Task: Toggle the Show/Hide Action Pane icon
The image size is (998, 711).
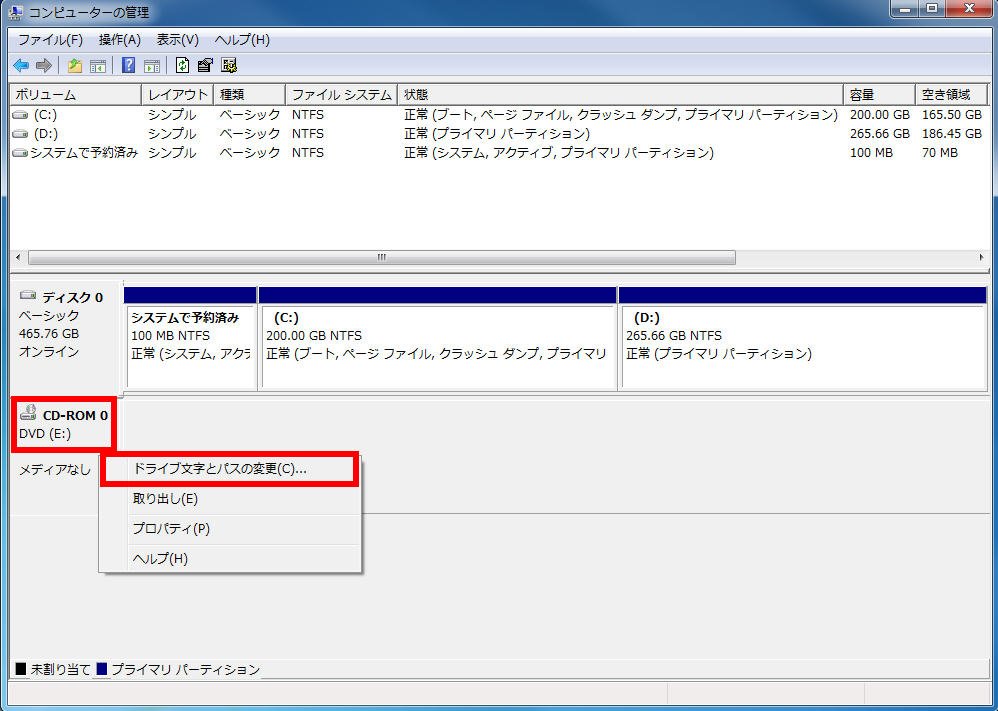Action: point(151,65)
